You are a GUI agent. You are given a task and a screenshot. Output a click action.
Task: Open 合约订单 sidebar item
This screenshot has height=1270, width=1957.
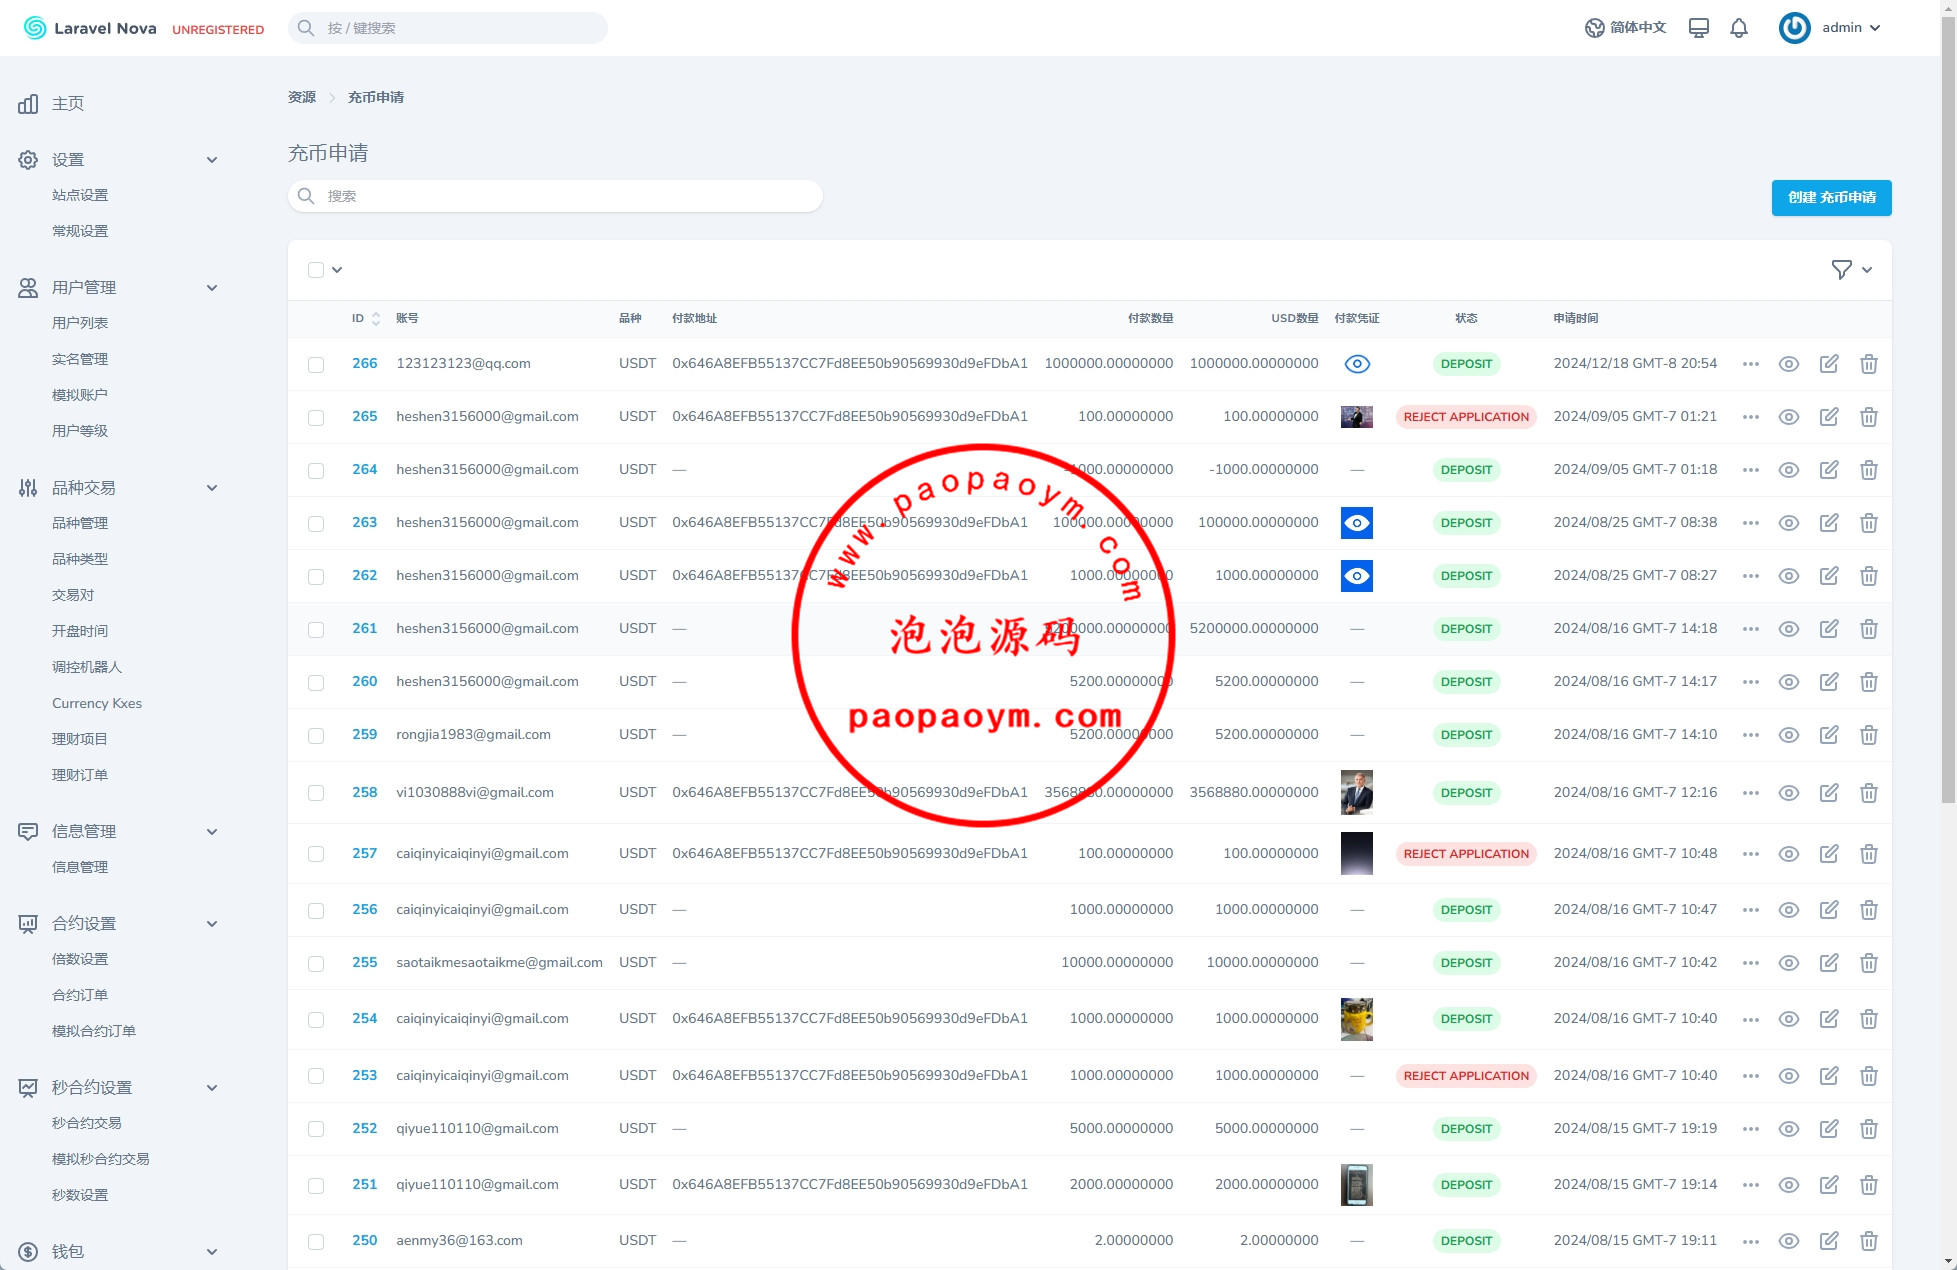[80, 995]
